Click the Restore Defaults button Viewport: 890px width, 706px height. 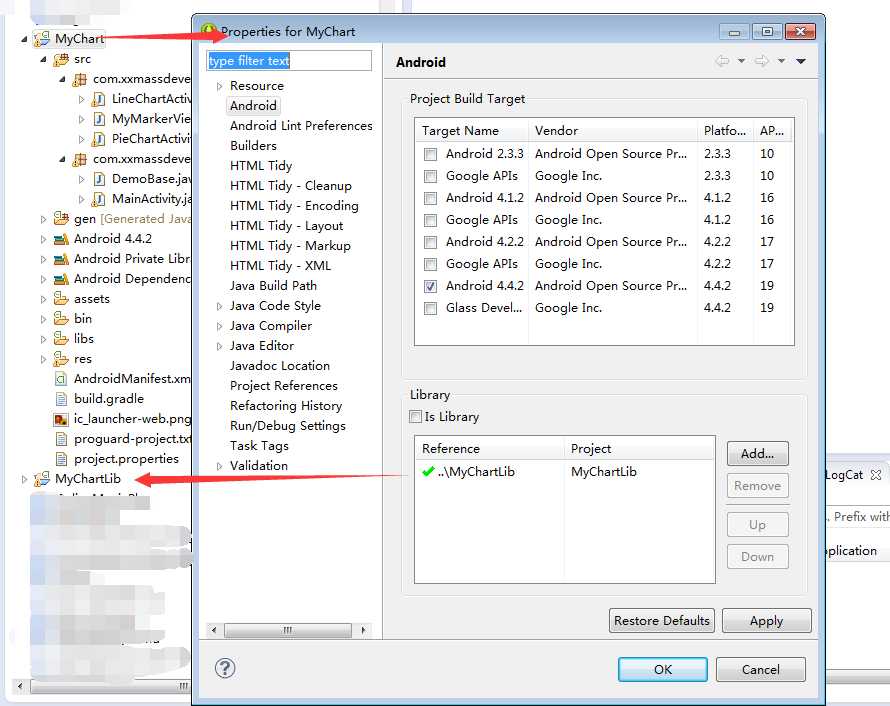662,620
